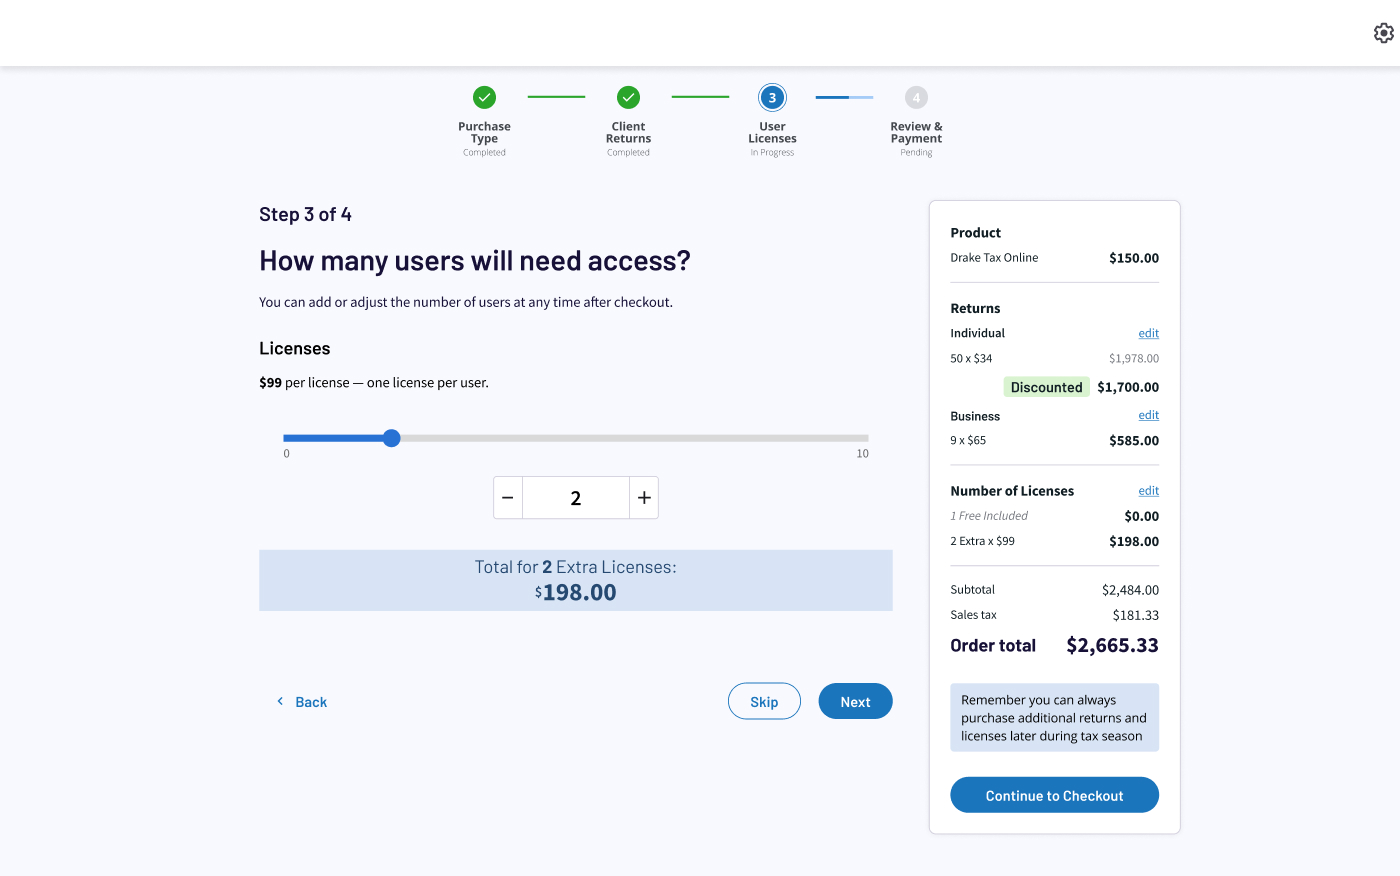Click the '9 x $65' line

tap(968, 440)
